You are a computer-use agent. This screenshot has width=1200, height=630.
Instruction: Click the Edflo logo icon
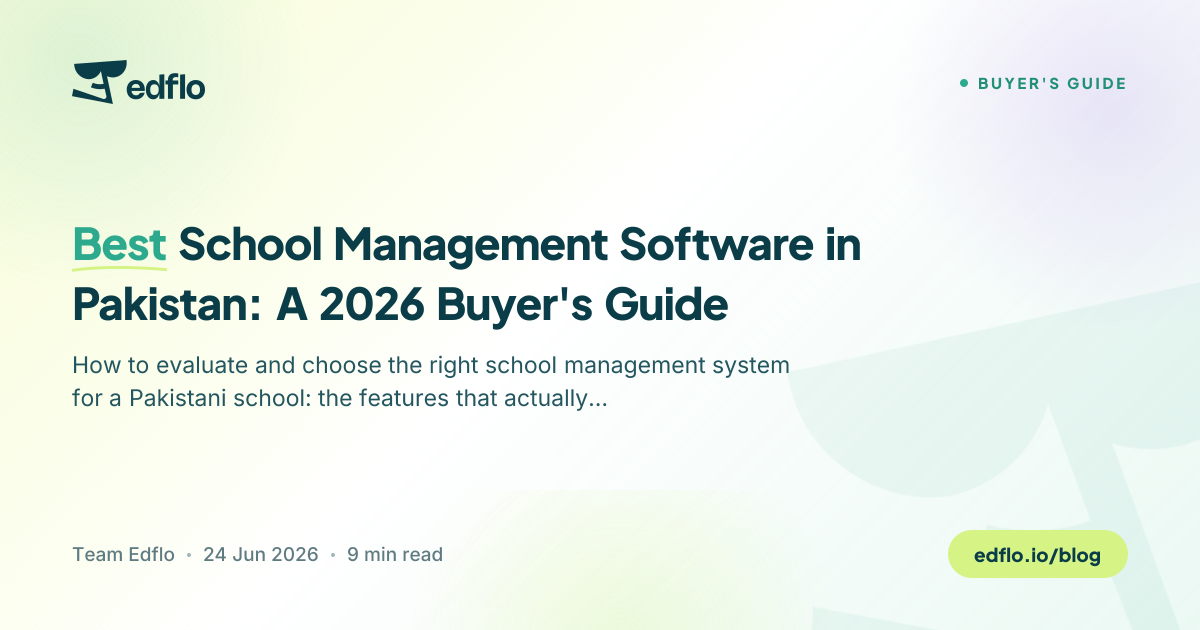click(x=99, y=81)
